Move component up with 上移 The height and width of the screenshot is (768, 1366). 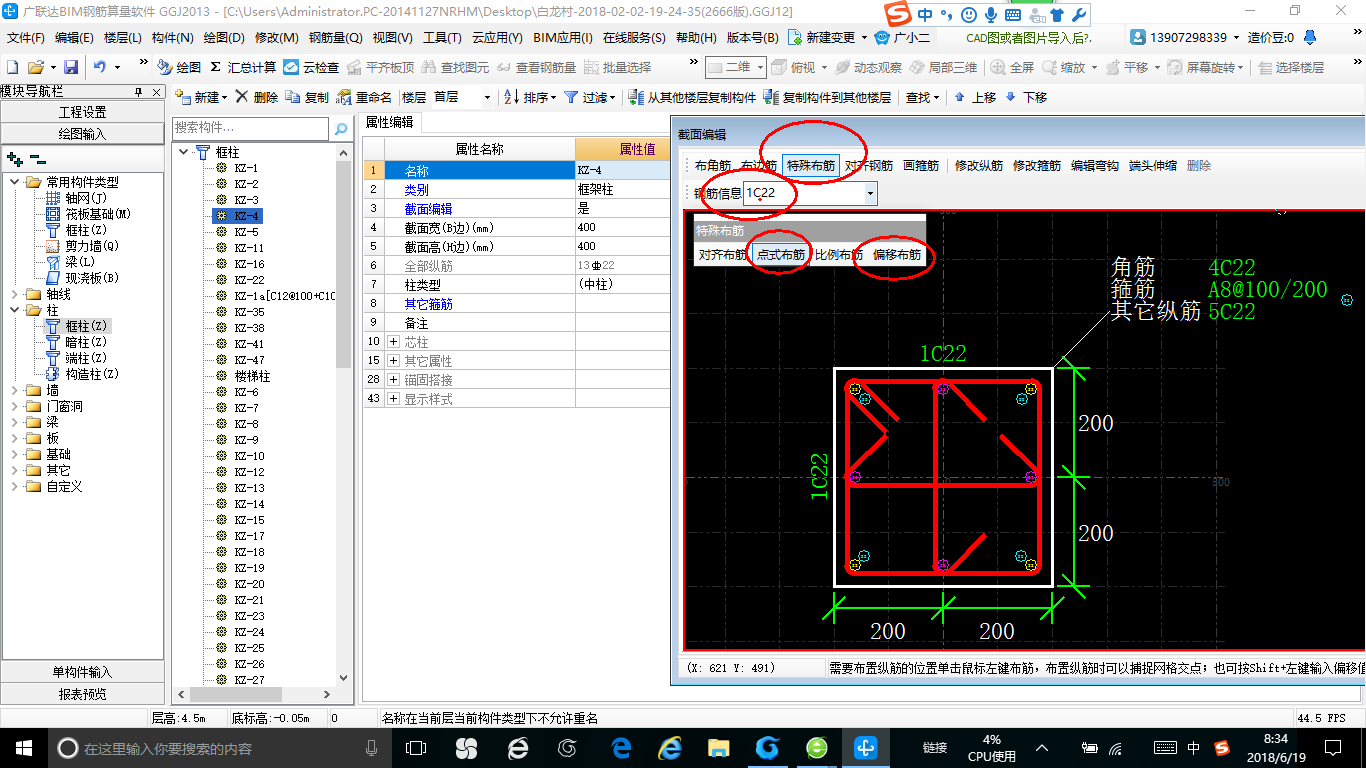click(975, 97)
